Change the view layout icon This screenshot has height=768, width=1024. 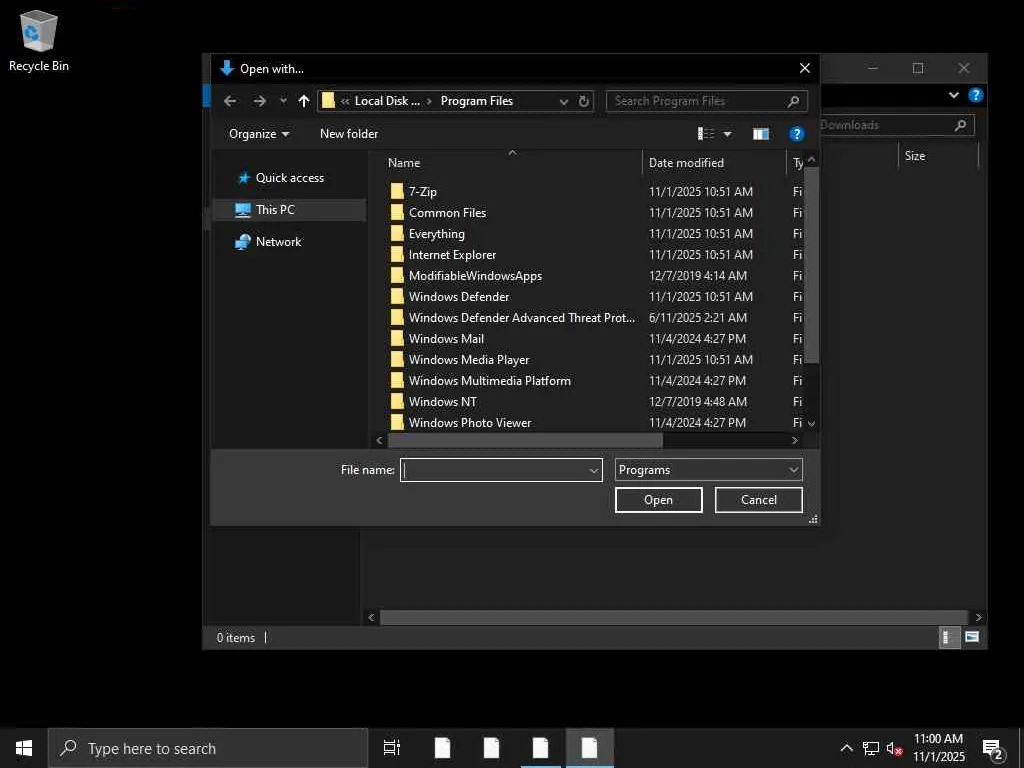click(x=706, y=134)
